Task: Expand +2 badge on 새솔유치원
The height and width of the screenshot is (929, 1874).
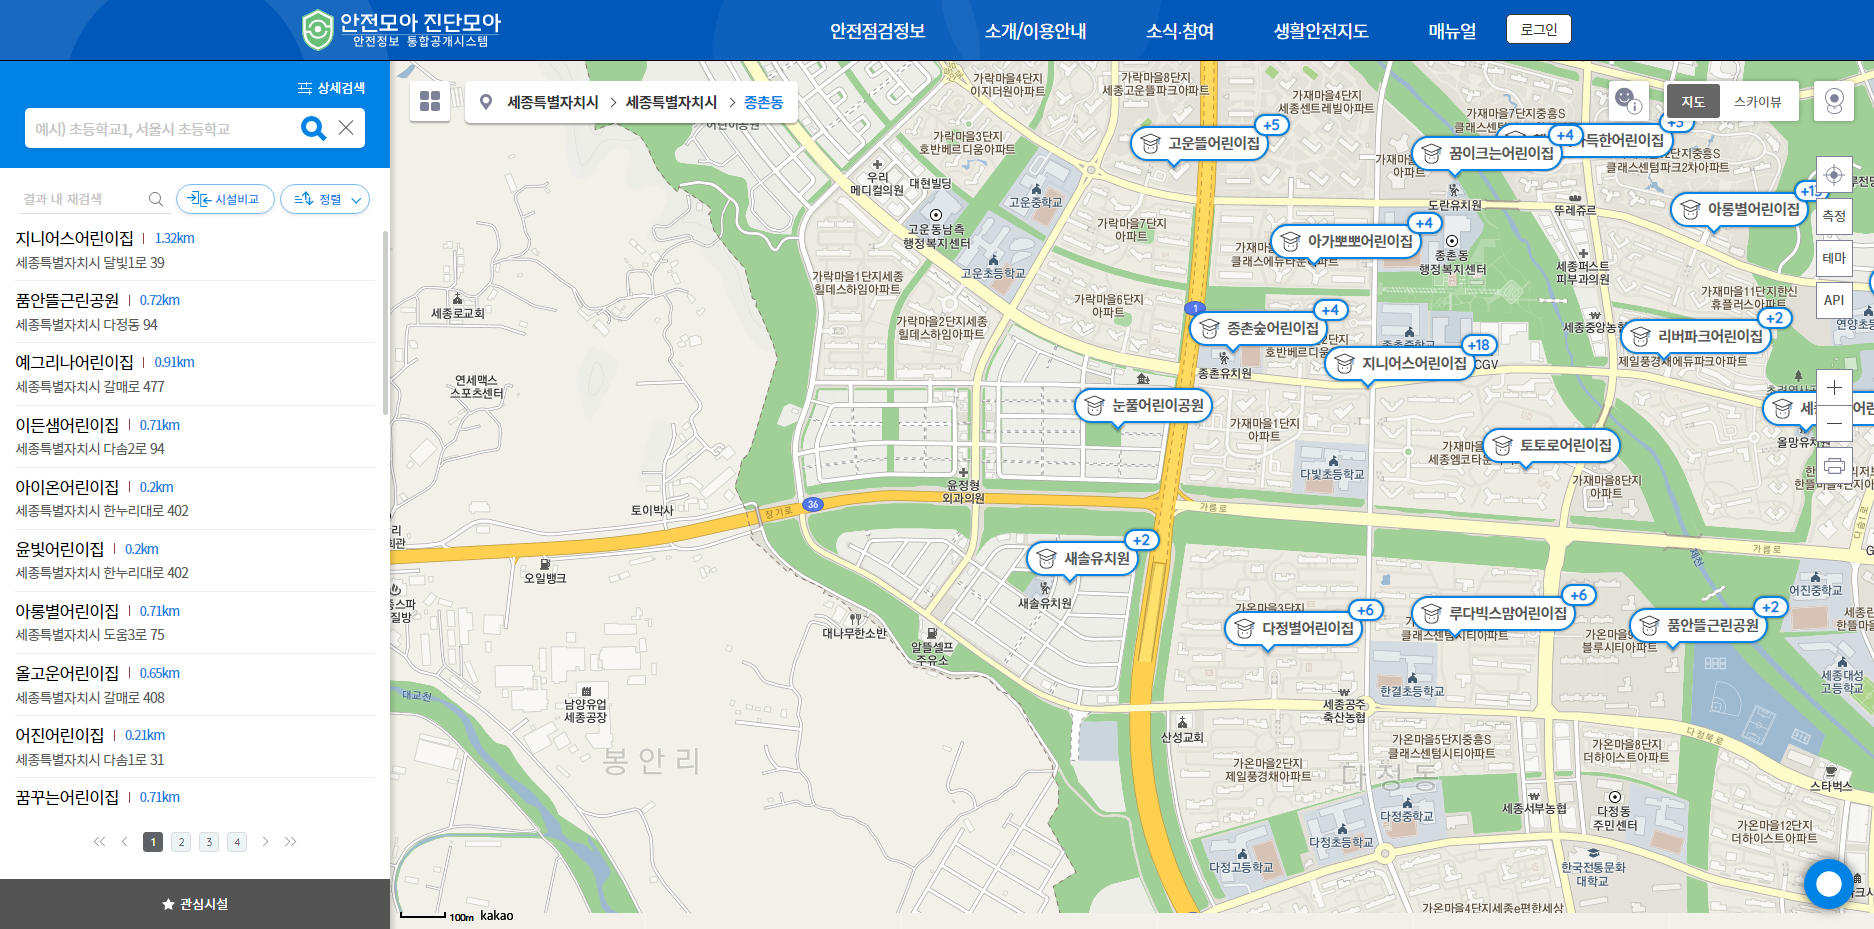Action: click(1141, 540)
